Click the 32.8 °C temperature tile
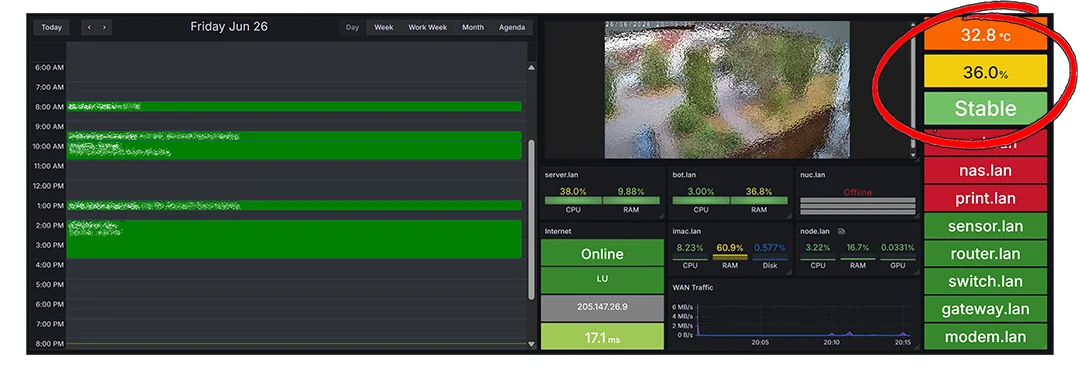Screen dimensions: 1080x368 coord(985,35)
